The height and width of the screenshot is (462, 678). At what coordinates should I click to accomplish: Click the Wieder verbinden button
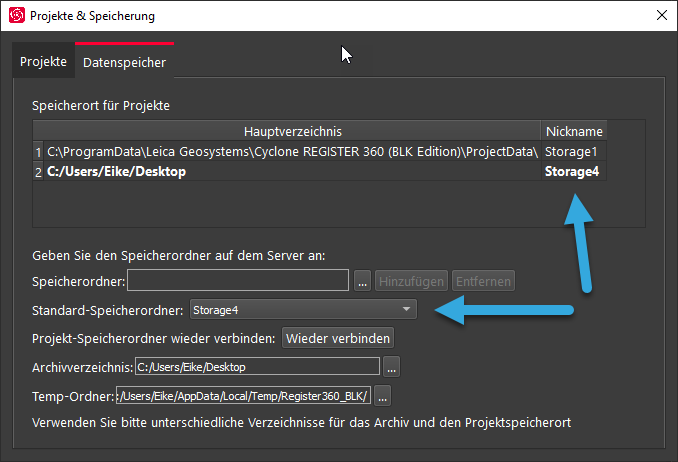(x=338, y=338)
